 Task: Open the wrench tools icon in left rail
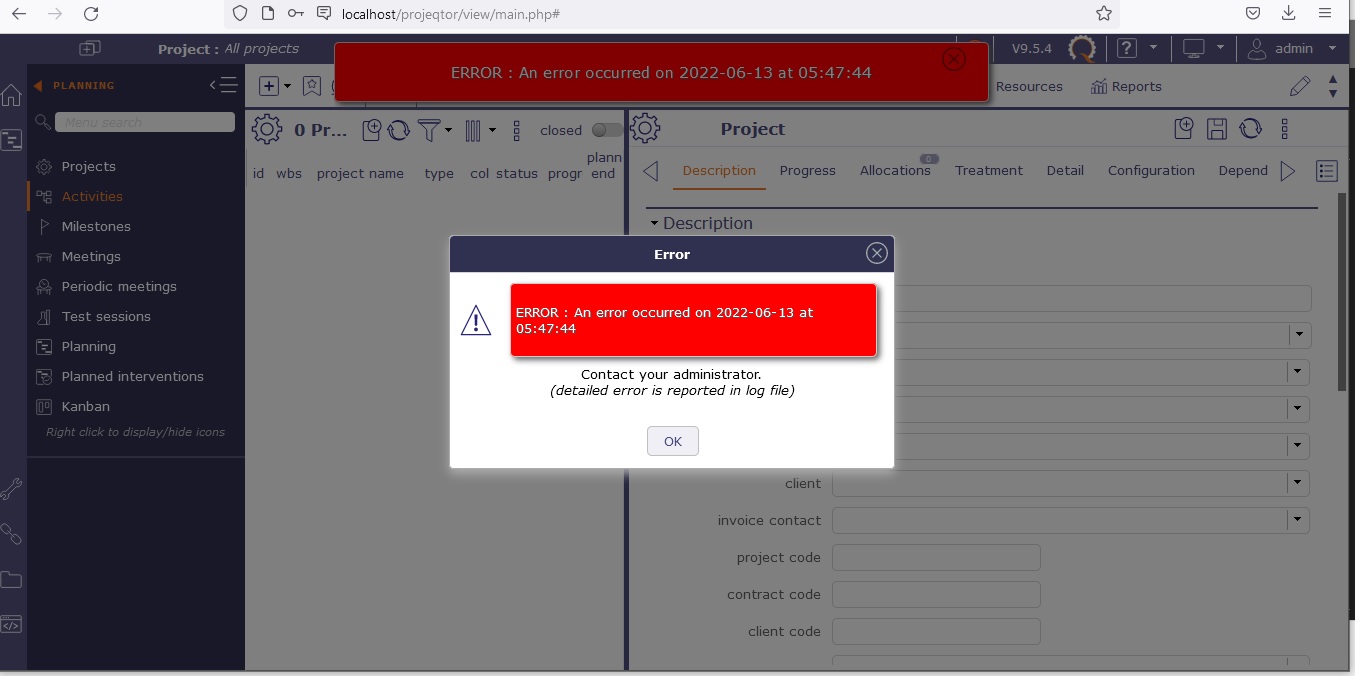(11, 489)
